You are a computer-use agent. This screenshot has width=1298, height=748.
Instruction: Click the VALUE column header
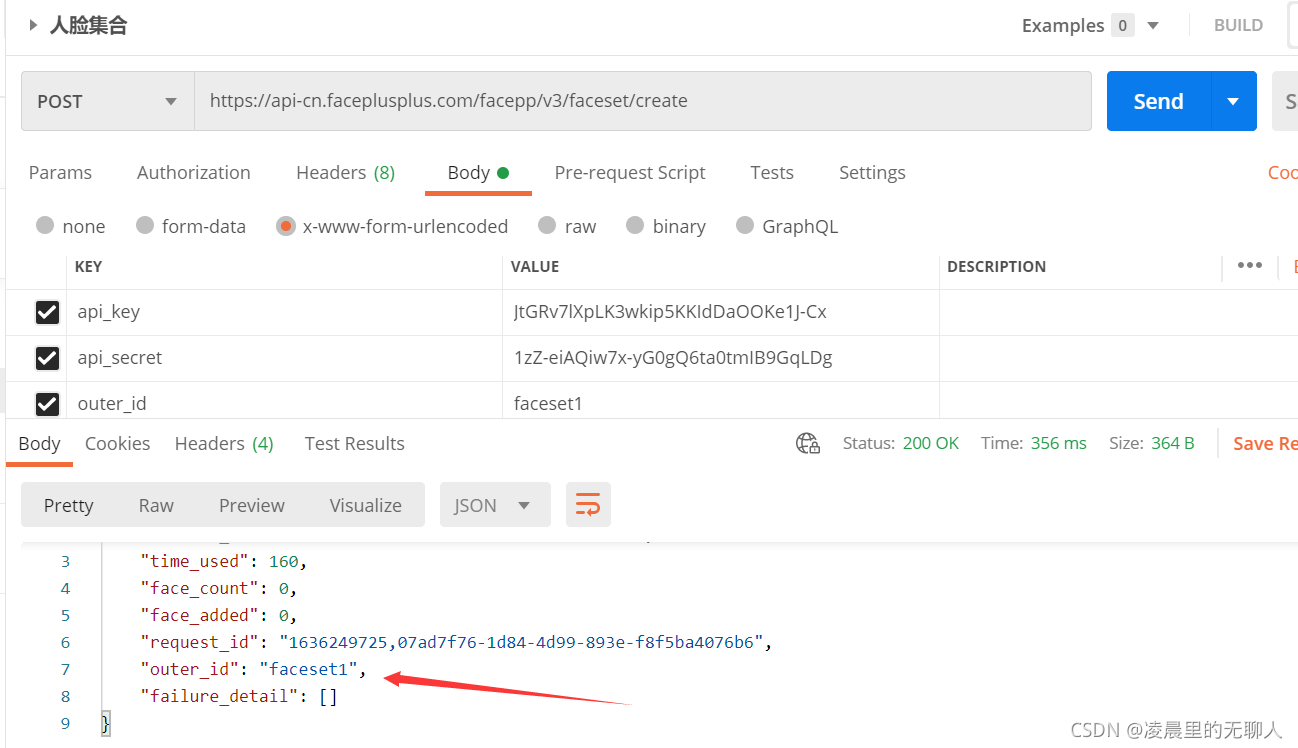(535, 267)
